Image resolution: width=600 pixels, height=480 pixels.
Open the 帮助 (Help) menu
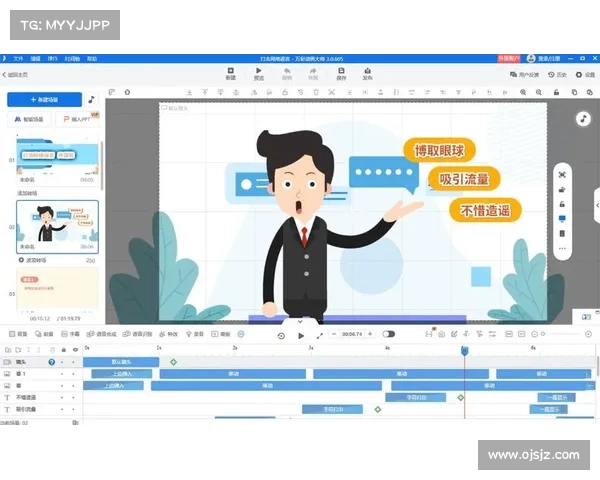tap(92, 59)
